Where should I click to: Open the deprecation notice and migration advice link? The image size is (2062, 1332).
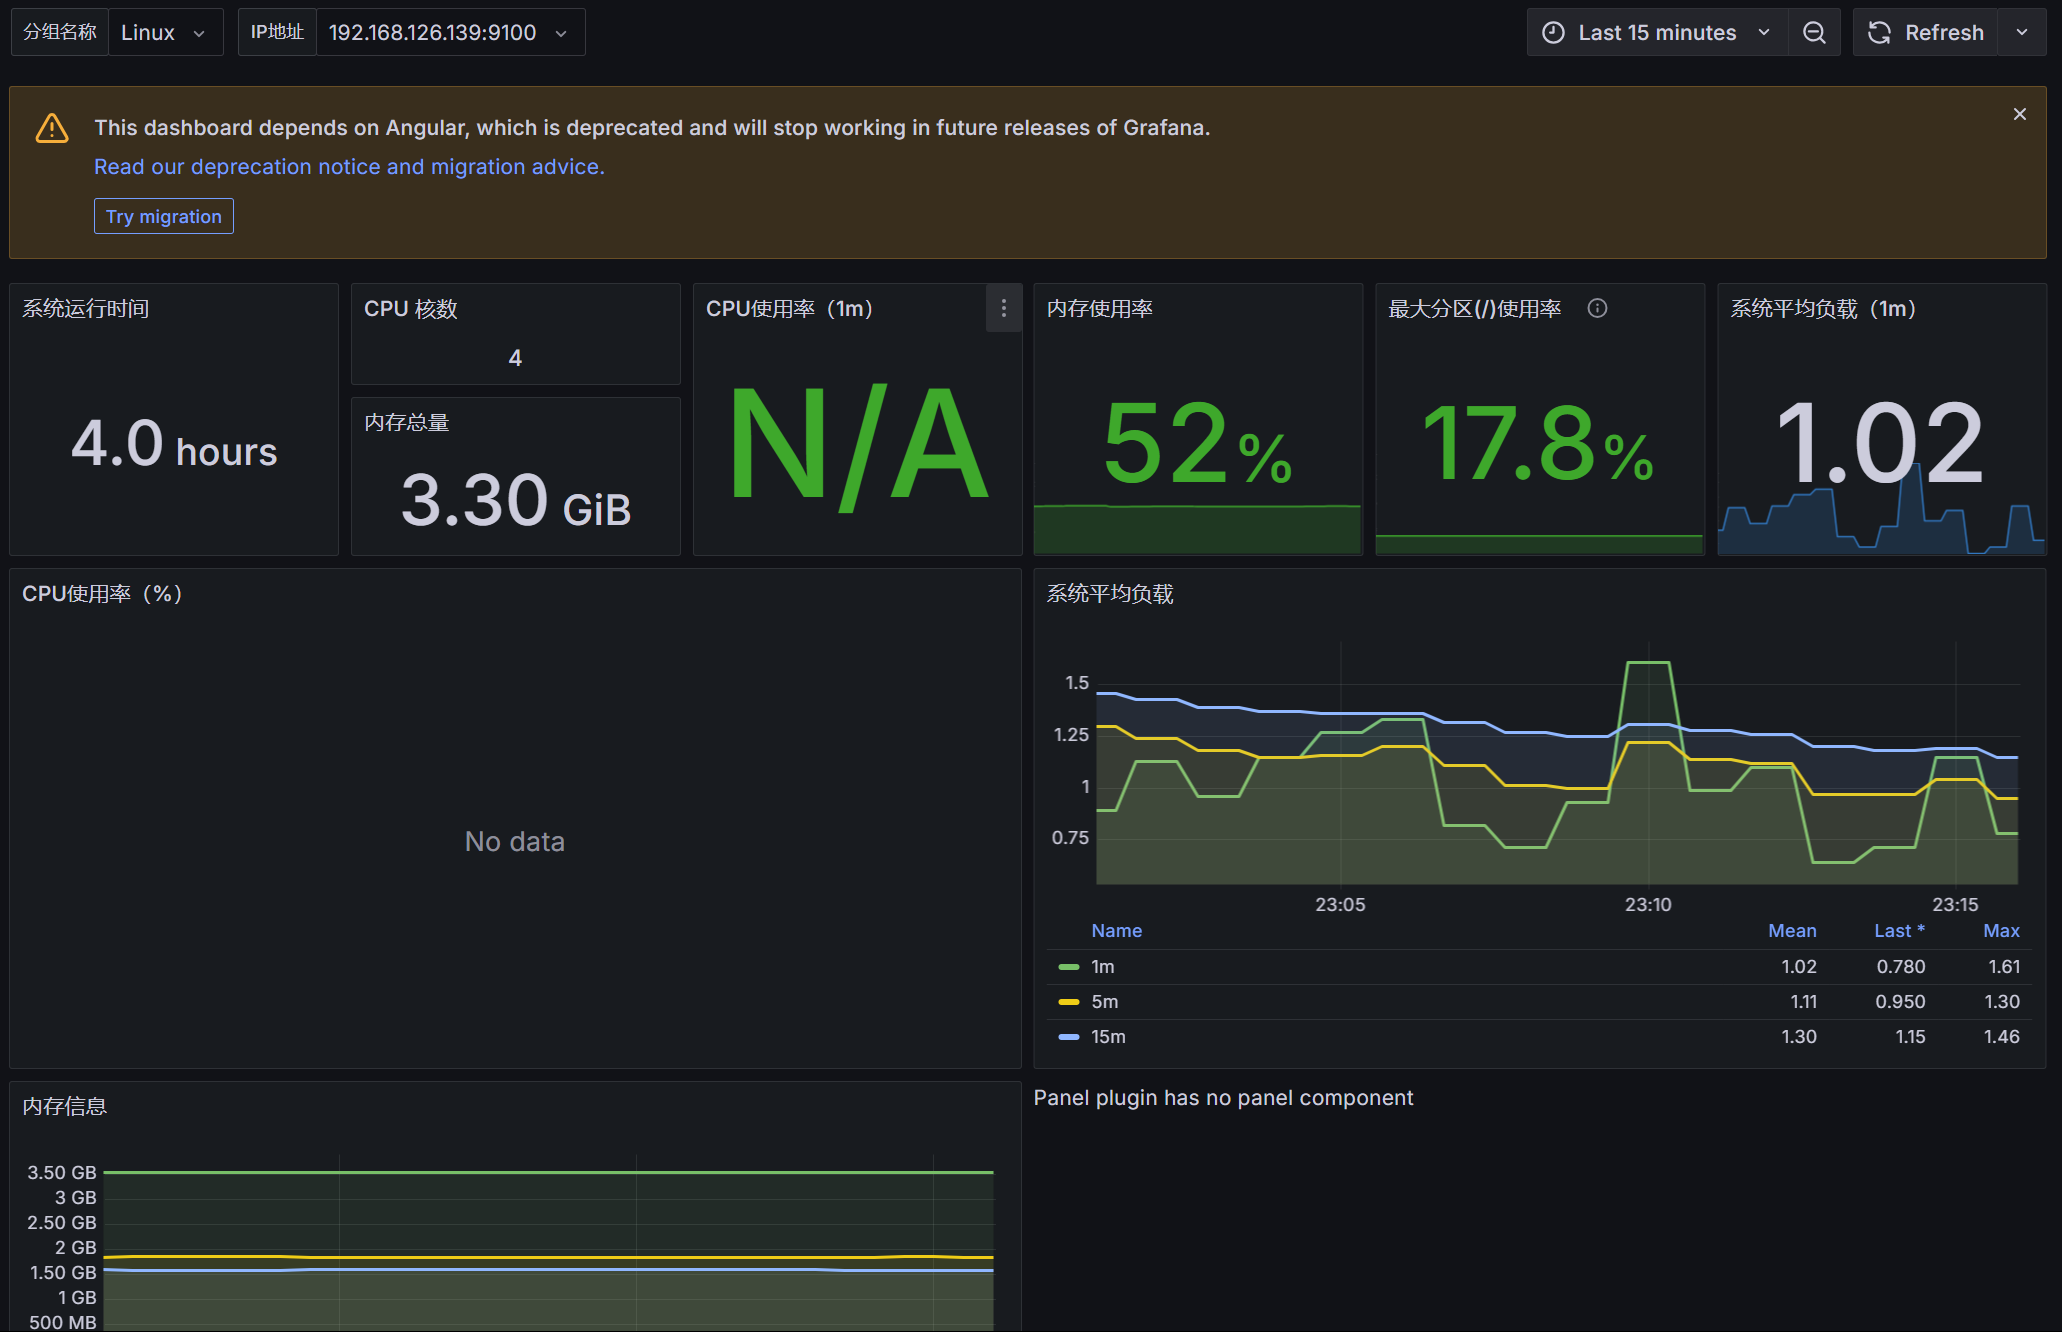(x=349, y=167)
